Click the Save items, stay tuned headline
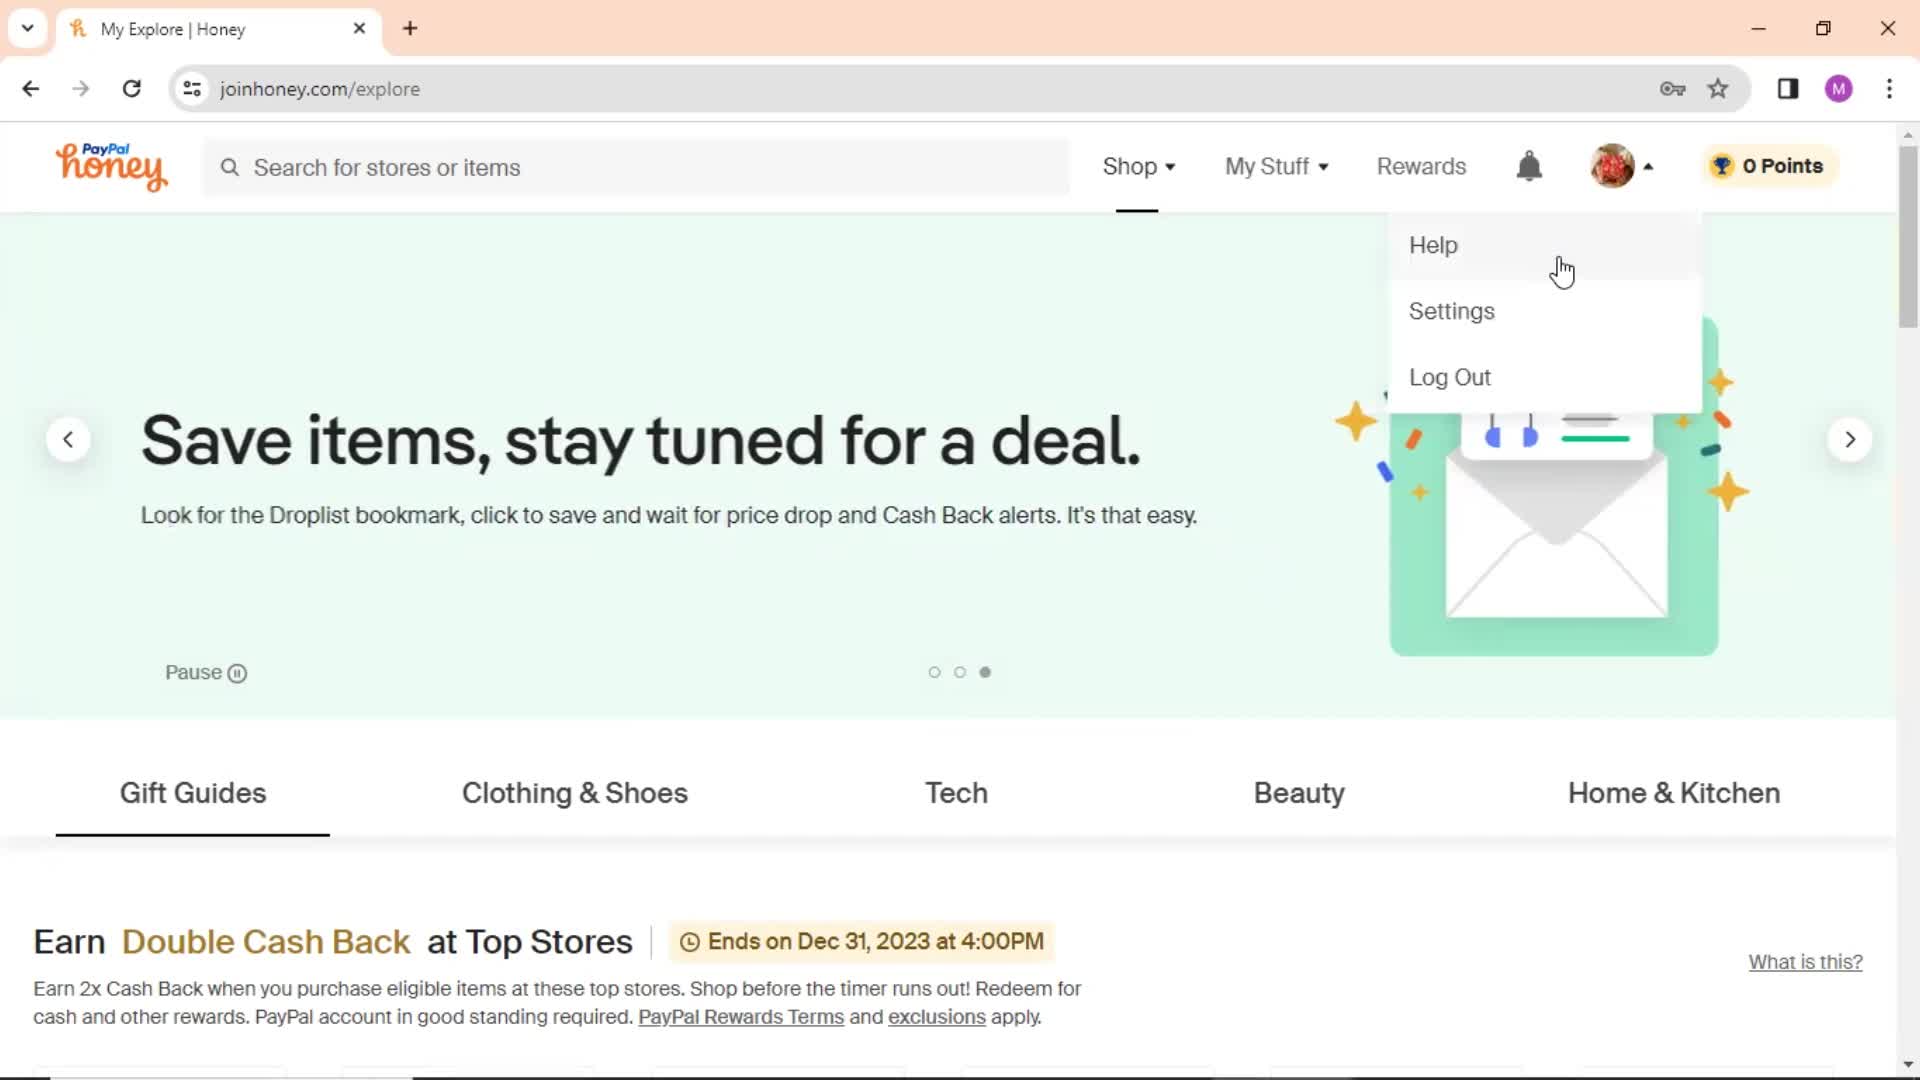1920x1080 pixels. [641, 441]
